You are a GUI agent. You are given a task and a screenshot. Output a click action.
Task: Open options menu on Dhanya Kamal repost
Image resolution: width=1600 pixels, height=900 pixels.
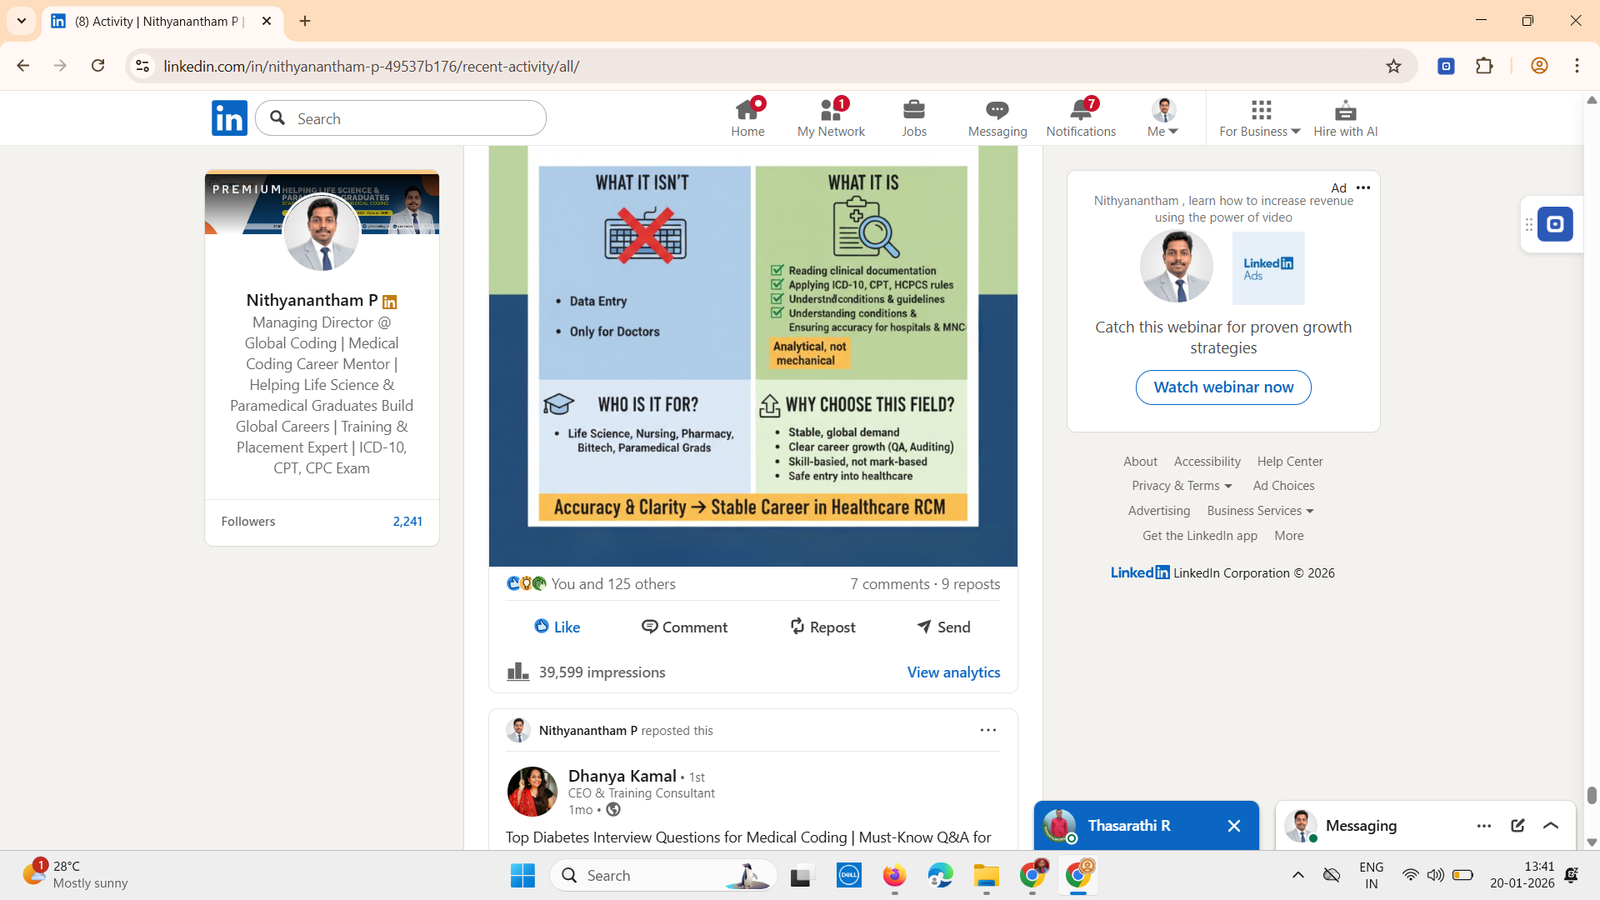(x=988, y=730)
